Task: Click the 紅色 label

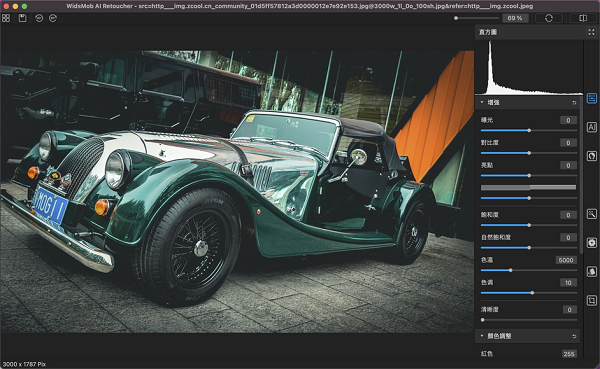Action: pyautogui.click(x=487, y=353)
